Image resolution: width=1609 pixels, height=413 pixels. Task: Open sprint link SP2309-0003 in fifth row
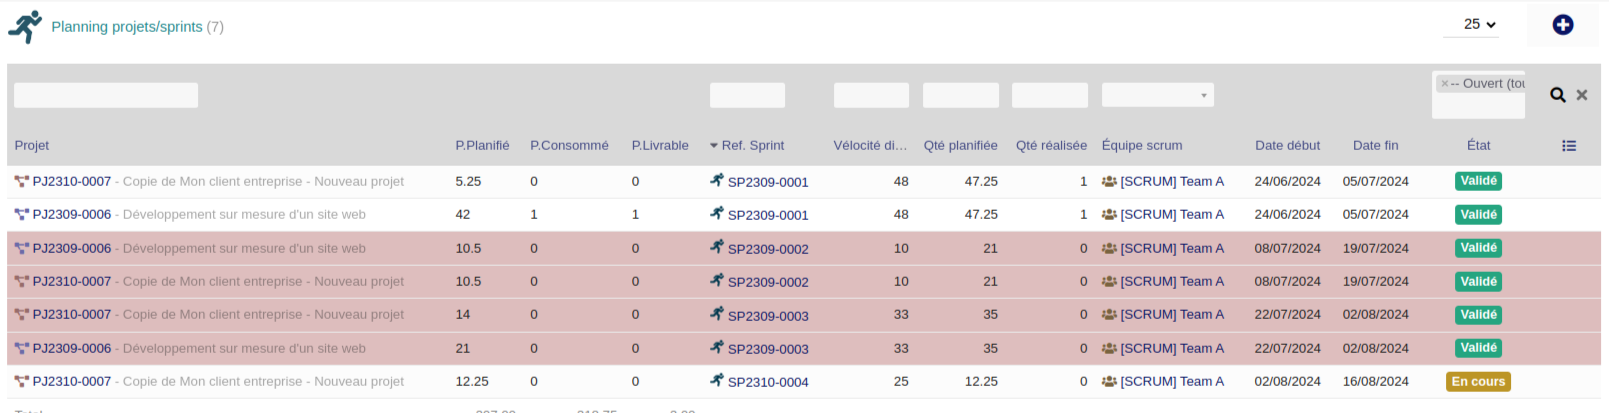pos(768,316)
